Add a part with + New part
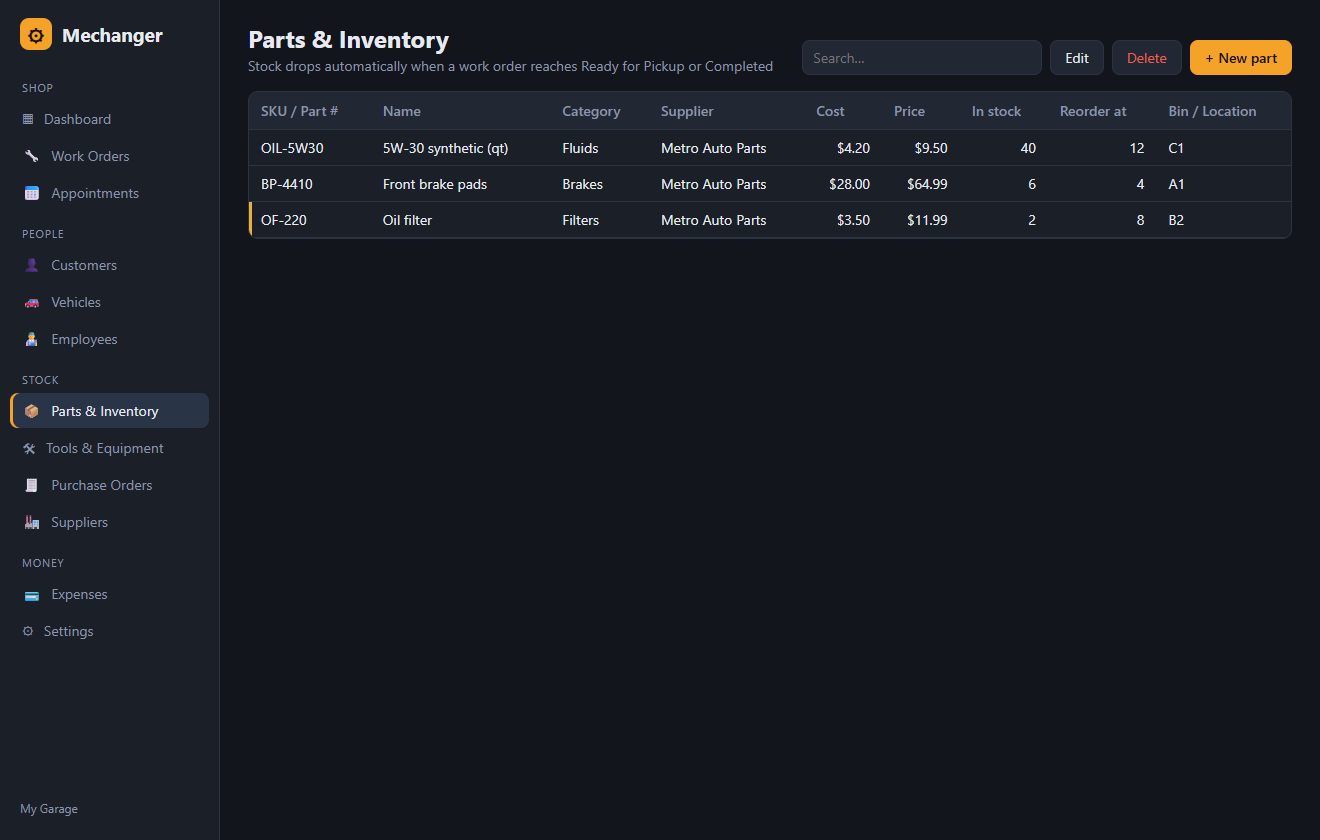The width and height of the screenshot is (1320, 840). [1241, 58]
